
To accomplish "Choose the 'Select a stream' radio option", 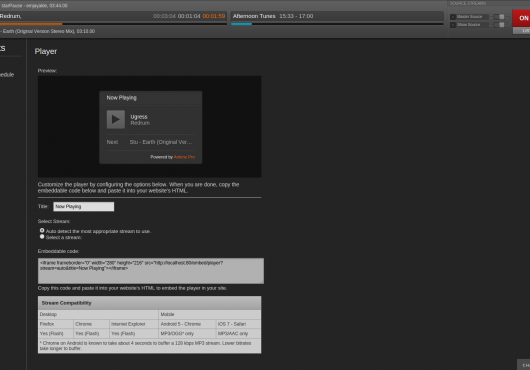I will click(42, 237).
